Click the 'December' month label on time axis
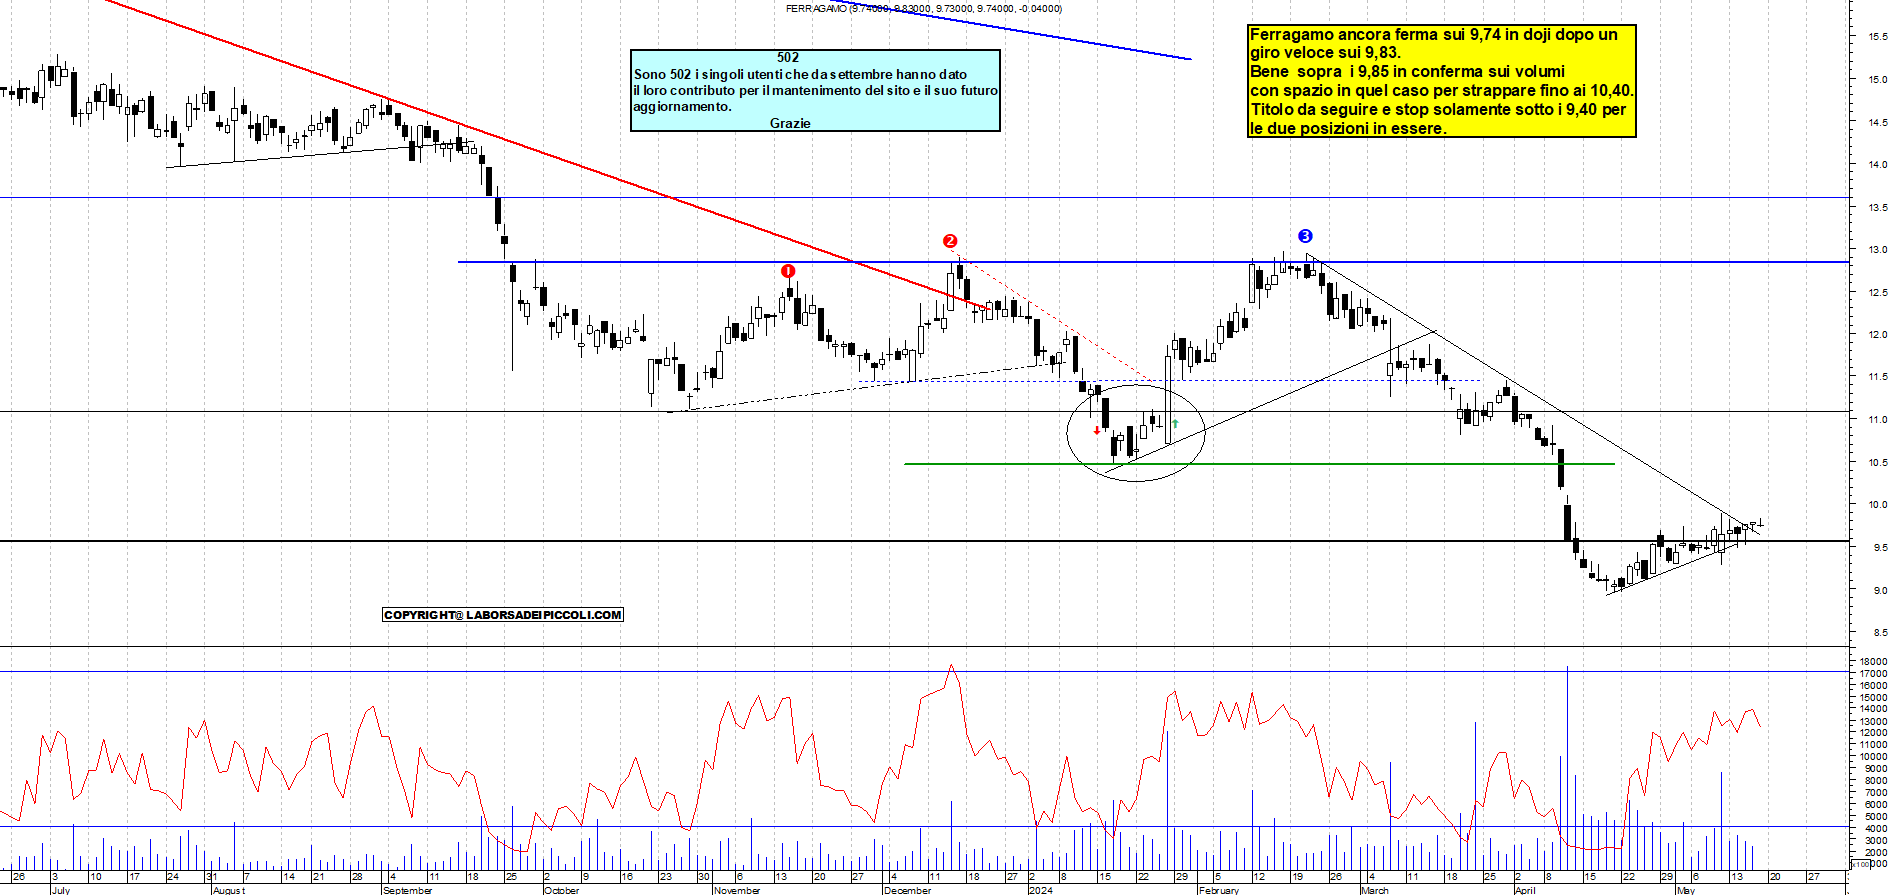 pos(908,890)
